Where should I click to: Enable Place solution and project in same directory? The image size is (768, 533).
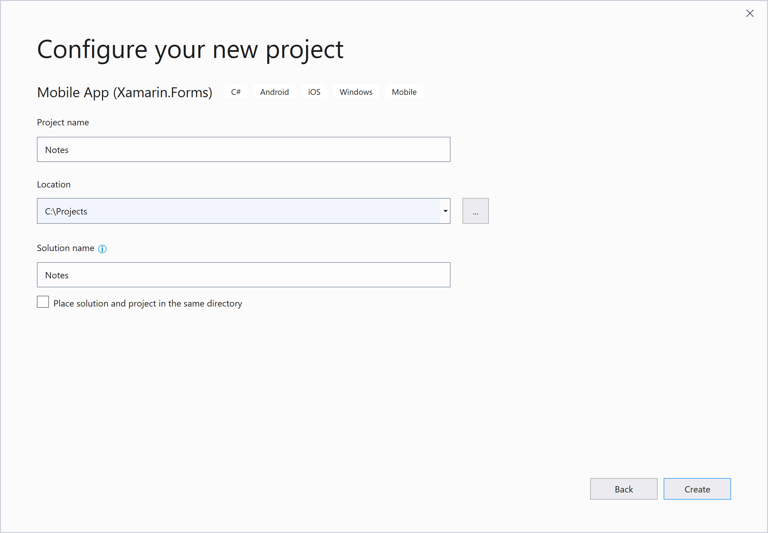[x=43, y=302]
